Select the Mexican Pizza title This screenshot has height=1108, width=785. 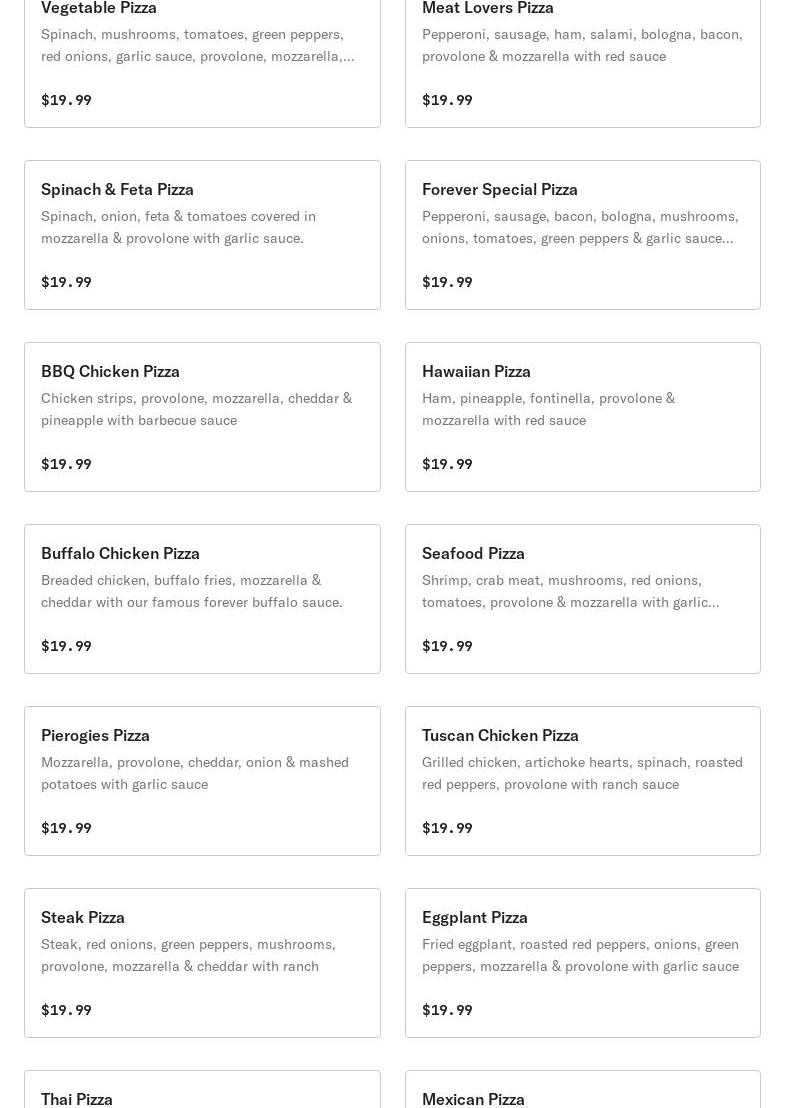(473, 1098)
